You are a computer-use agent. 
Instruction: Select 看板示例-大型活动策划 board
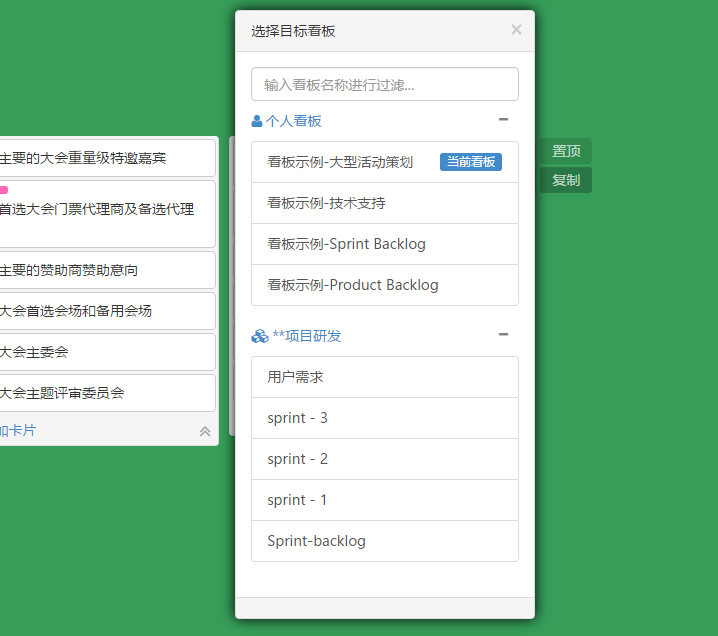340,162
